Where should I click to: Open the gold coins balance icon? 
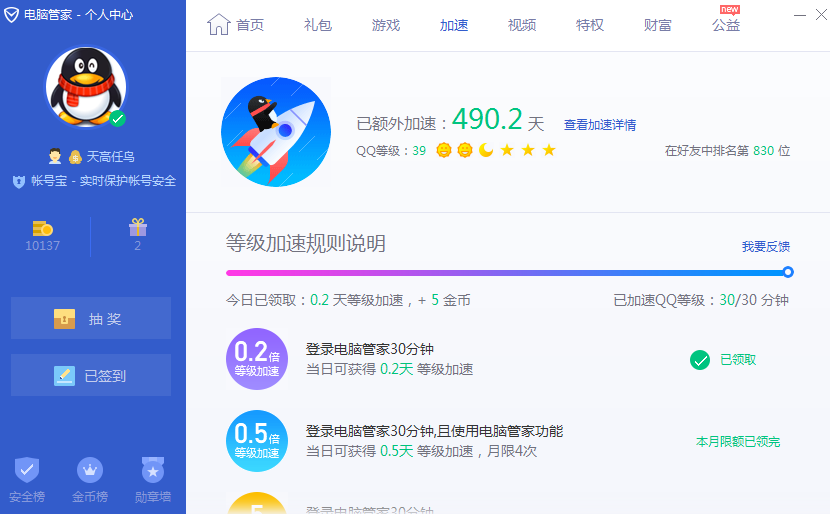coord(42,228)
